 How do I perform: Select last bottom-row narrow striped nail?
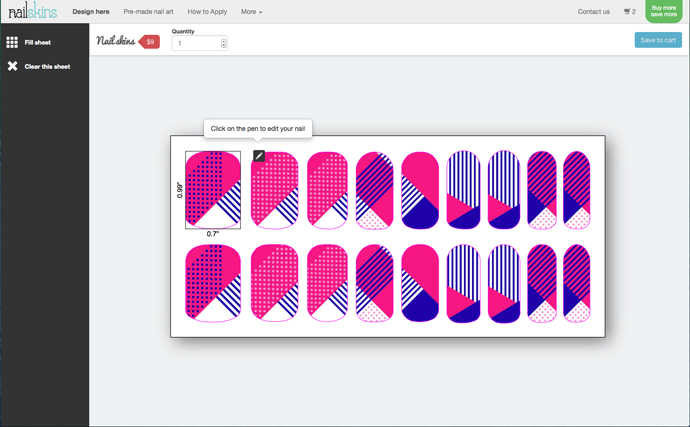(x=576, y=283)
